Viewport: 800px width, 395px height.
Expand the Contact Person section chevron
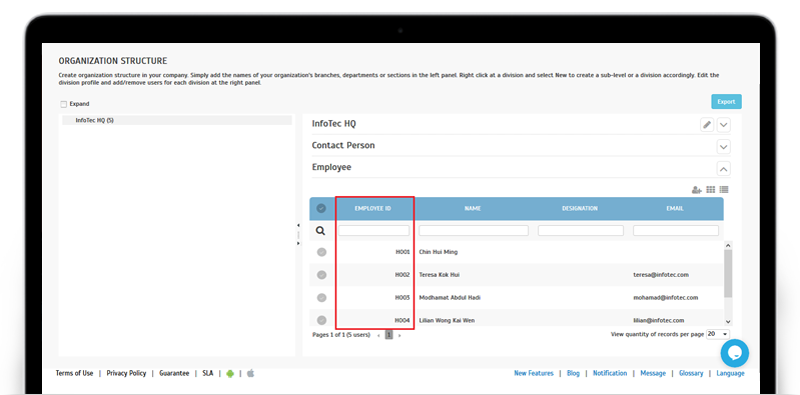[x=723, y=147]
